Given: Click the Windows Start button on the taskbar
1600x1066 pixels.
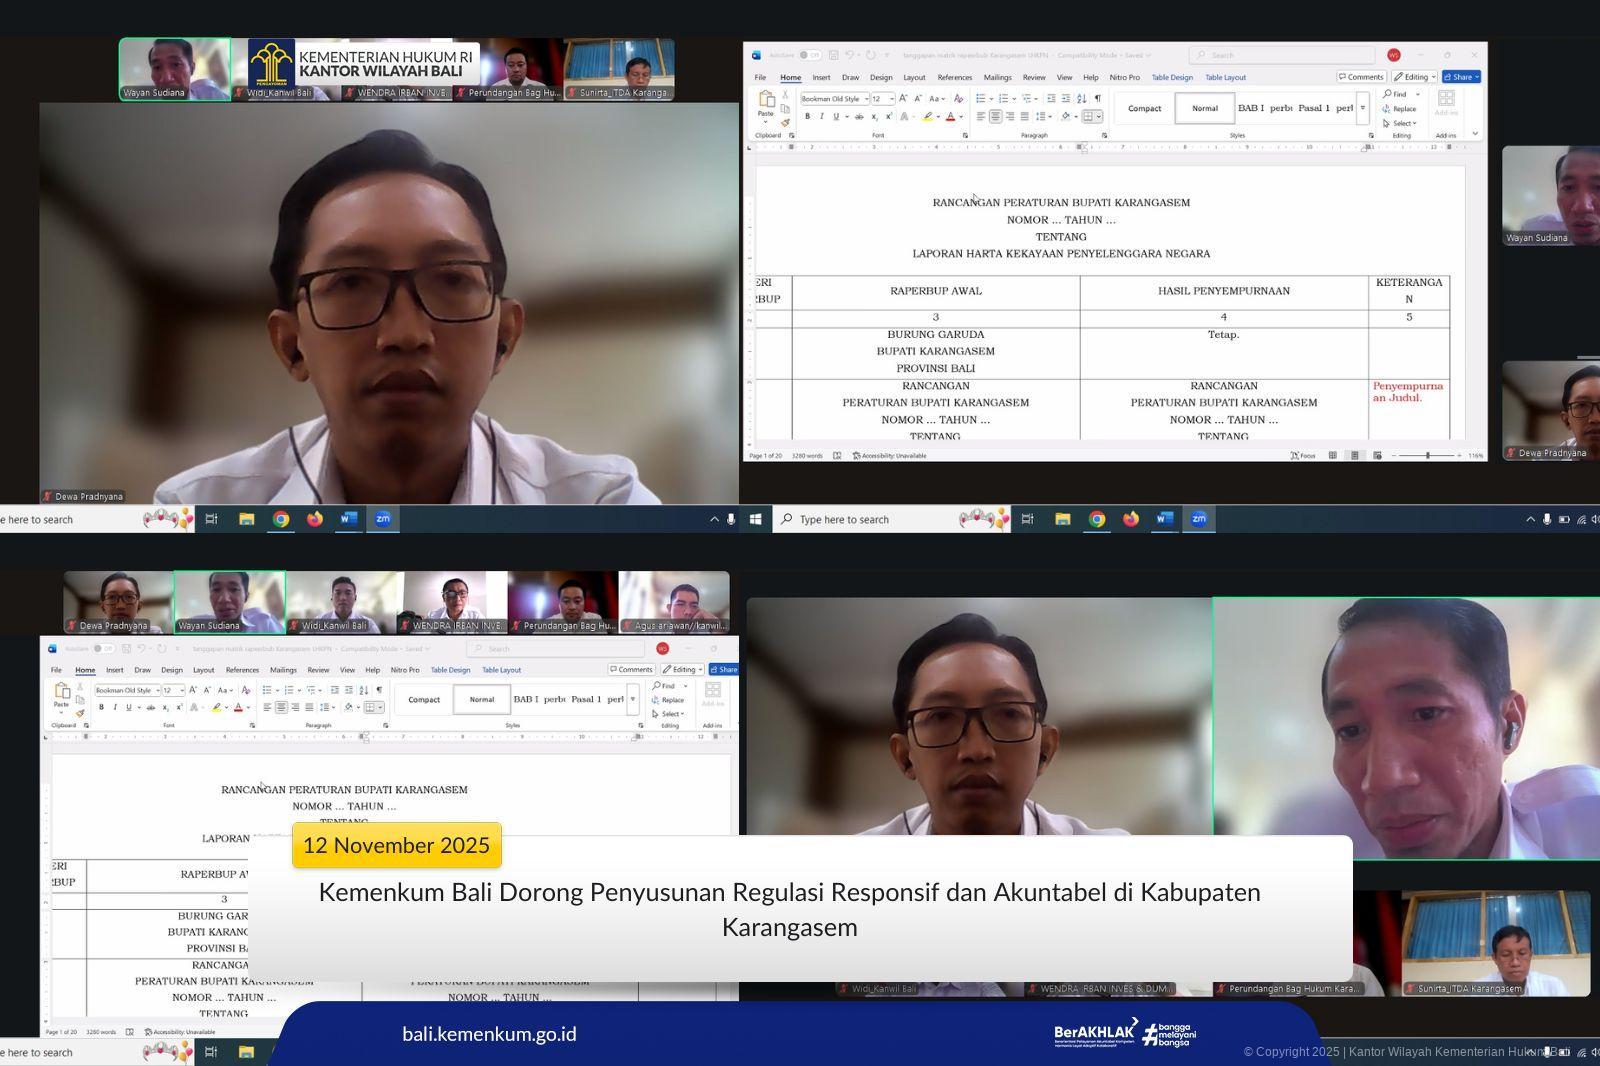Looking at the screenshot, I should coord(756,519).
